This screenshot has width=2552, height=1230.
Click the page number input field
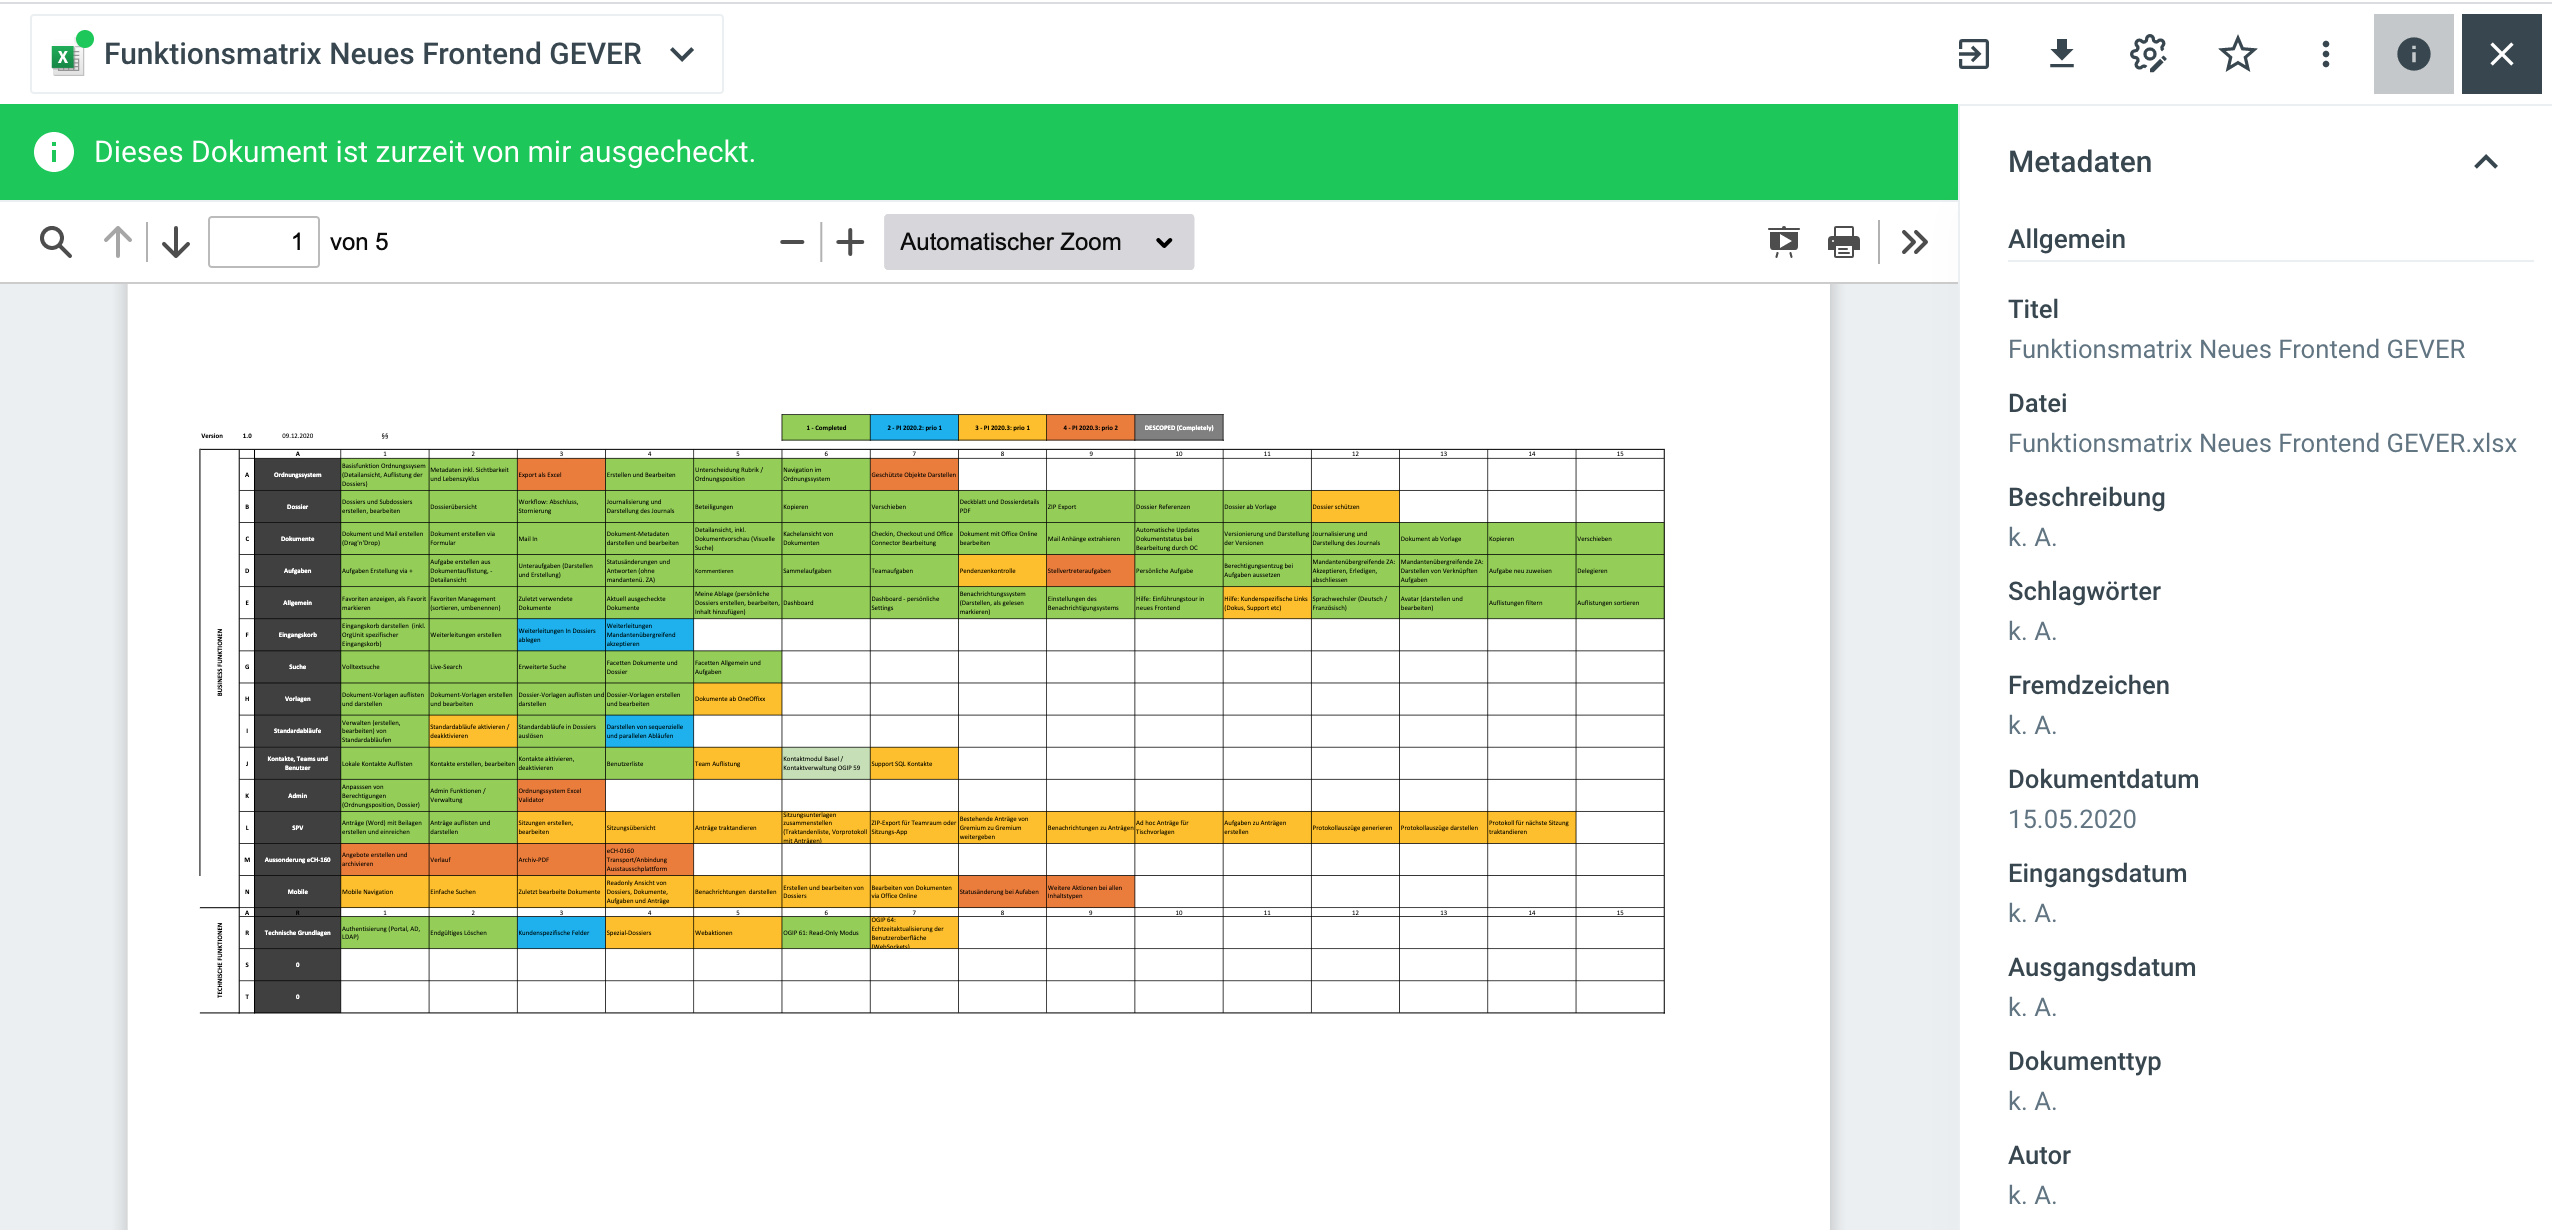(x=264, y=242)
